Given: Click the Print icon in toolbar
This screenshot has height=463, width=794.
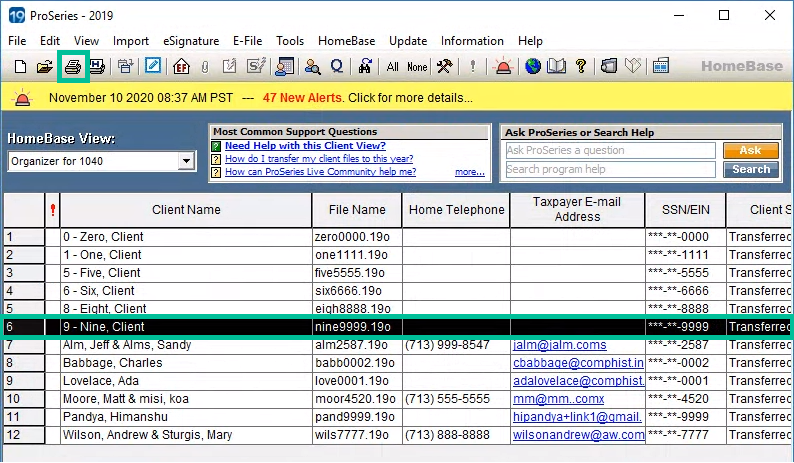Looking at the screenshot, I should click(73, 66).
